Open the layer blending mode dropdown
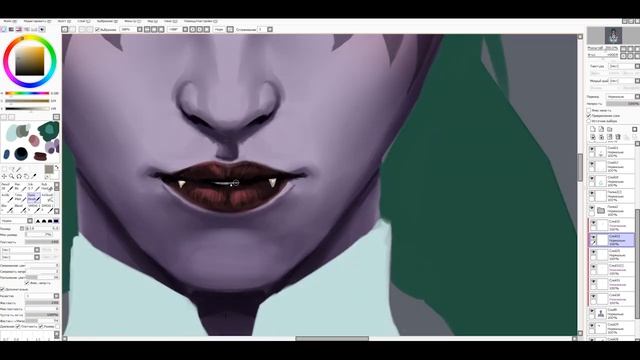640x360 pixels. pos(637,96)
